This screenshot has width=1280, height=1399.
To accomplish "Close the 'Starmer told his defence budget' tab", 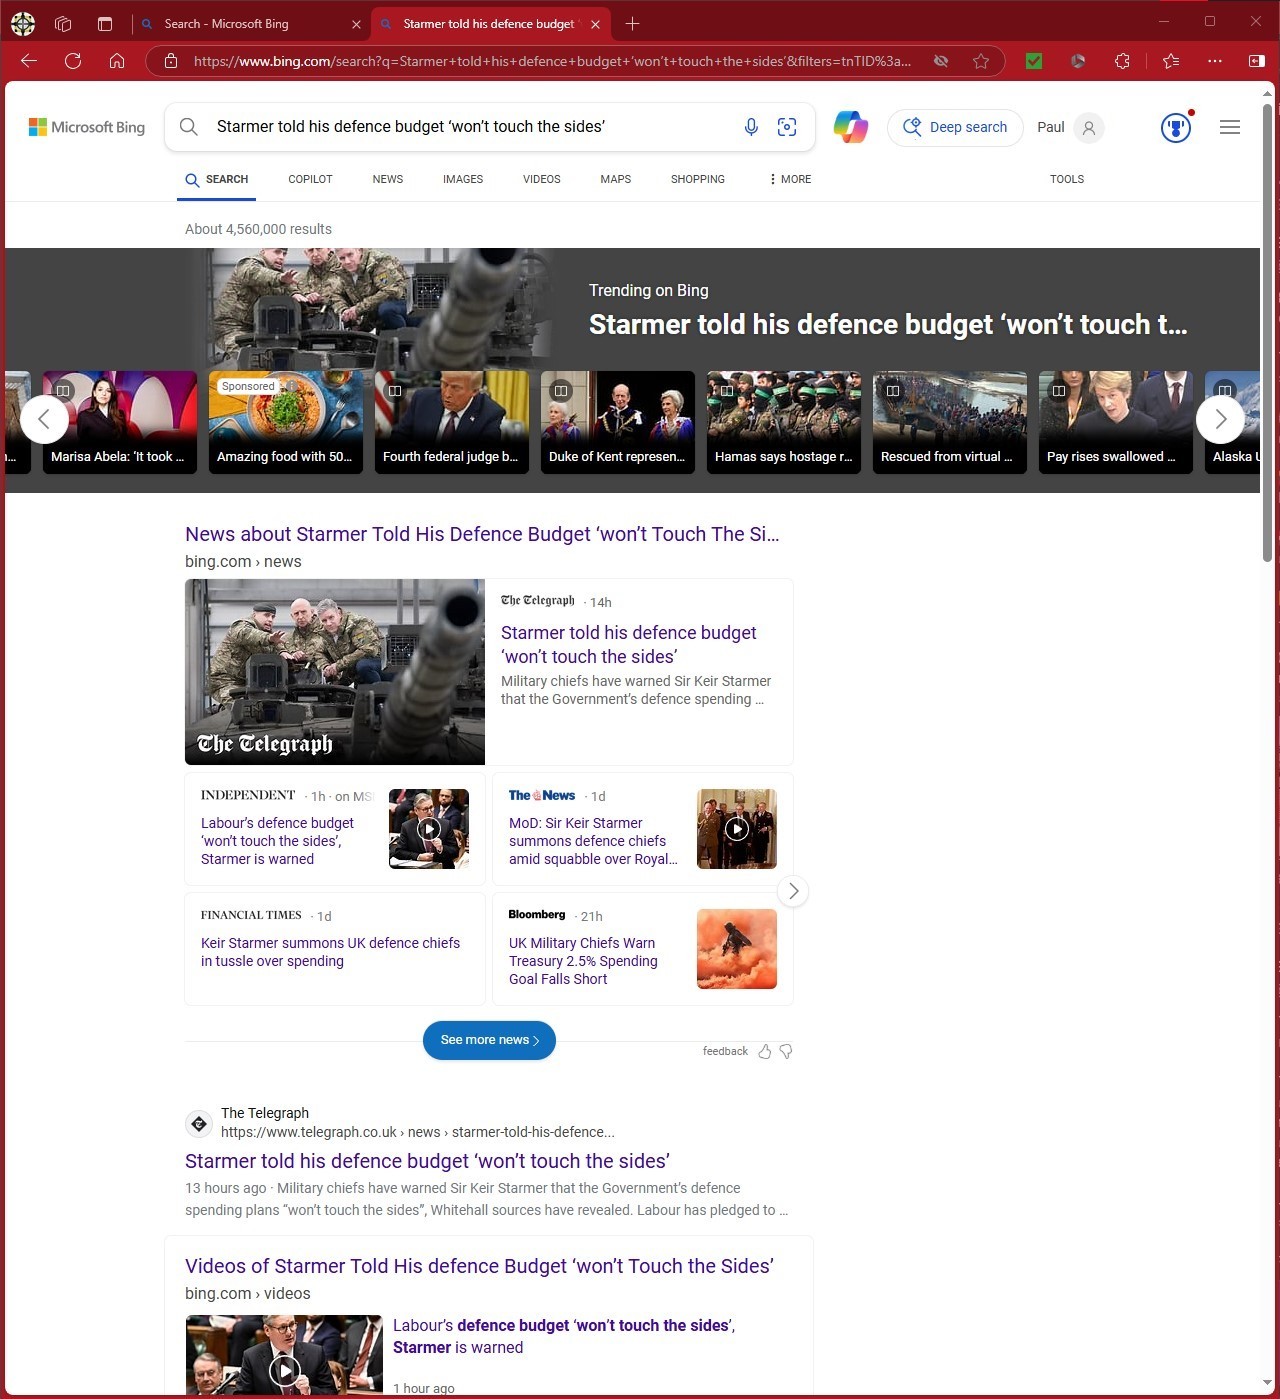I will pyautogui.click(x=595, y=24).
